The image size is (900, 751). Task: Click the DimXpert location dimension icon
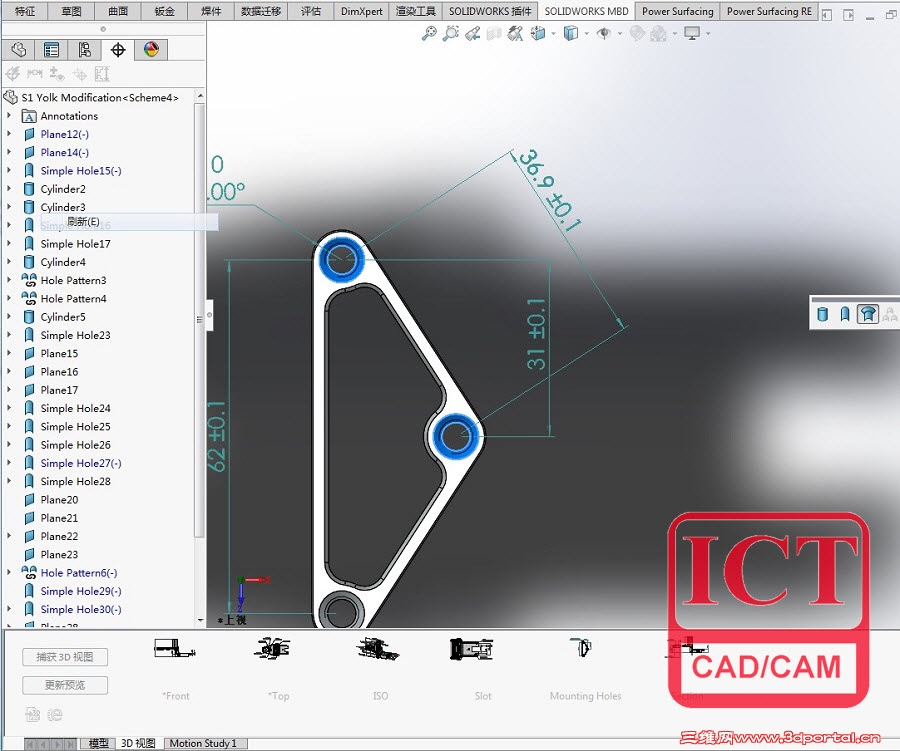[x=34, y=73]
